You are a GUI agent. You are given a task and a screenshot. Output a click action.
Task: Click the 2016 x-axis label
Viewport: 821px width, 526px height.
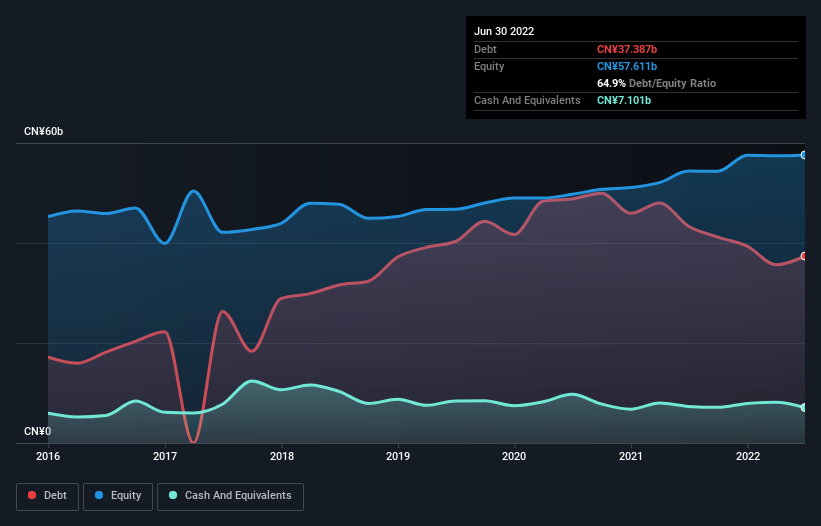click(x=48, y=456)
